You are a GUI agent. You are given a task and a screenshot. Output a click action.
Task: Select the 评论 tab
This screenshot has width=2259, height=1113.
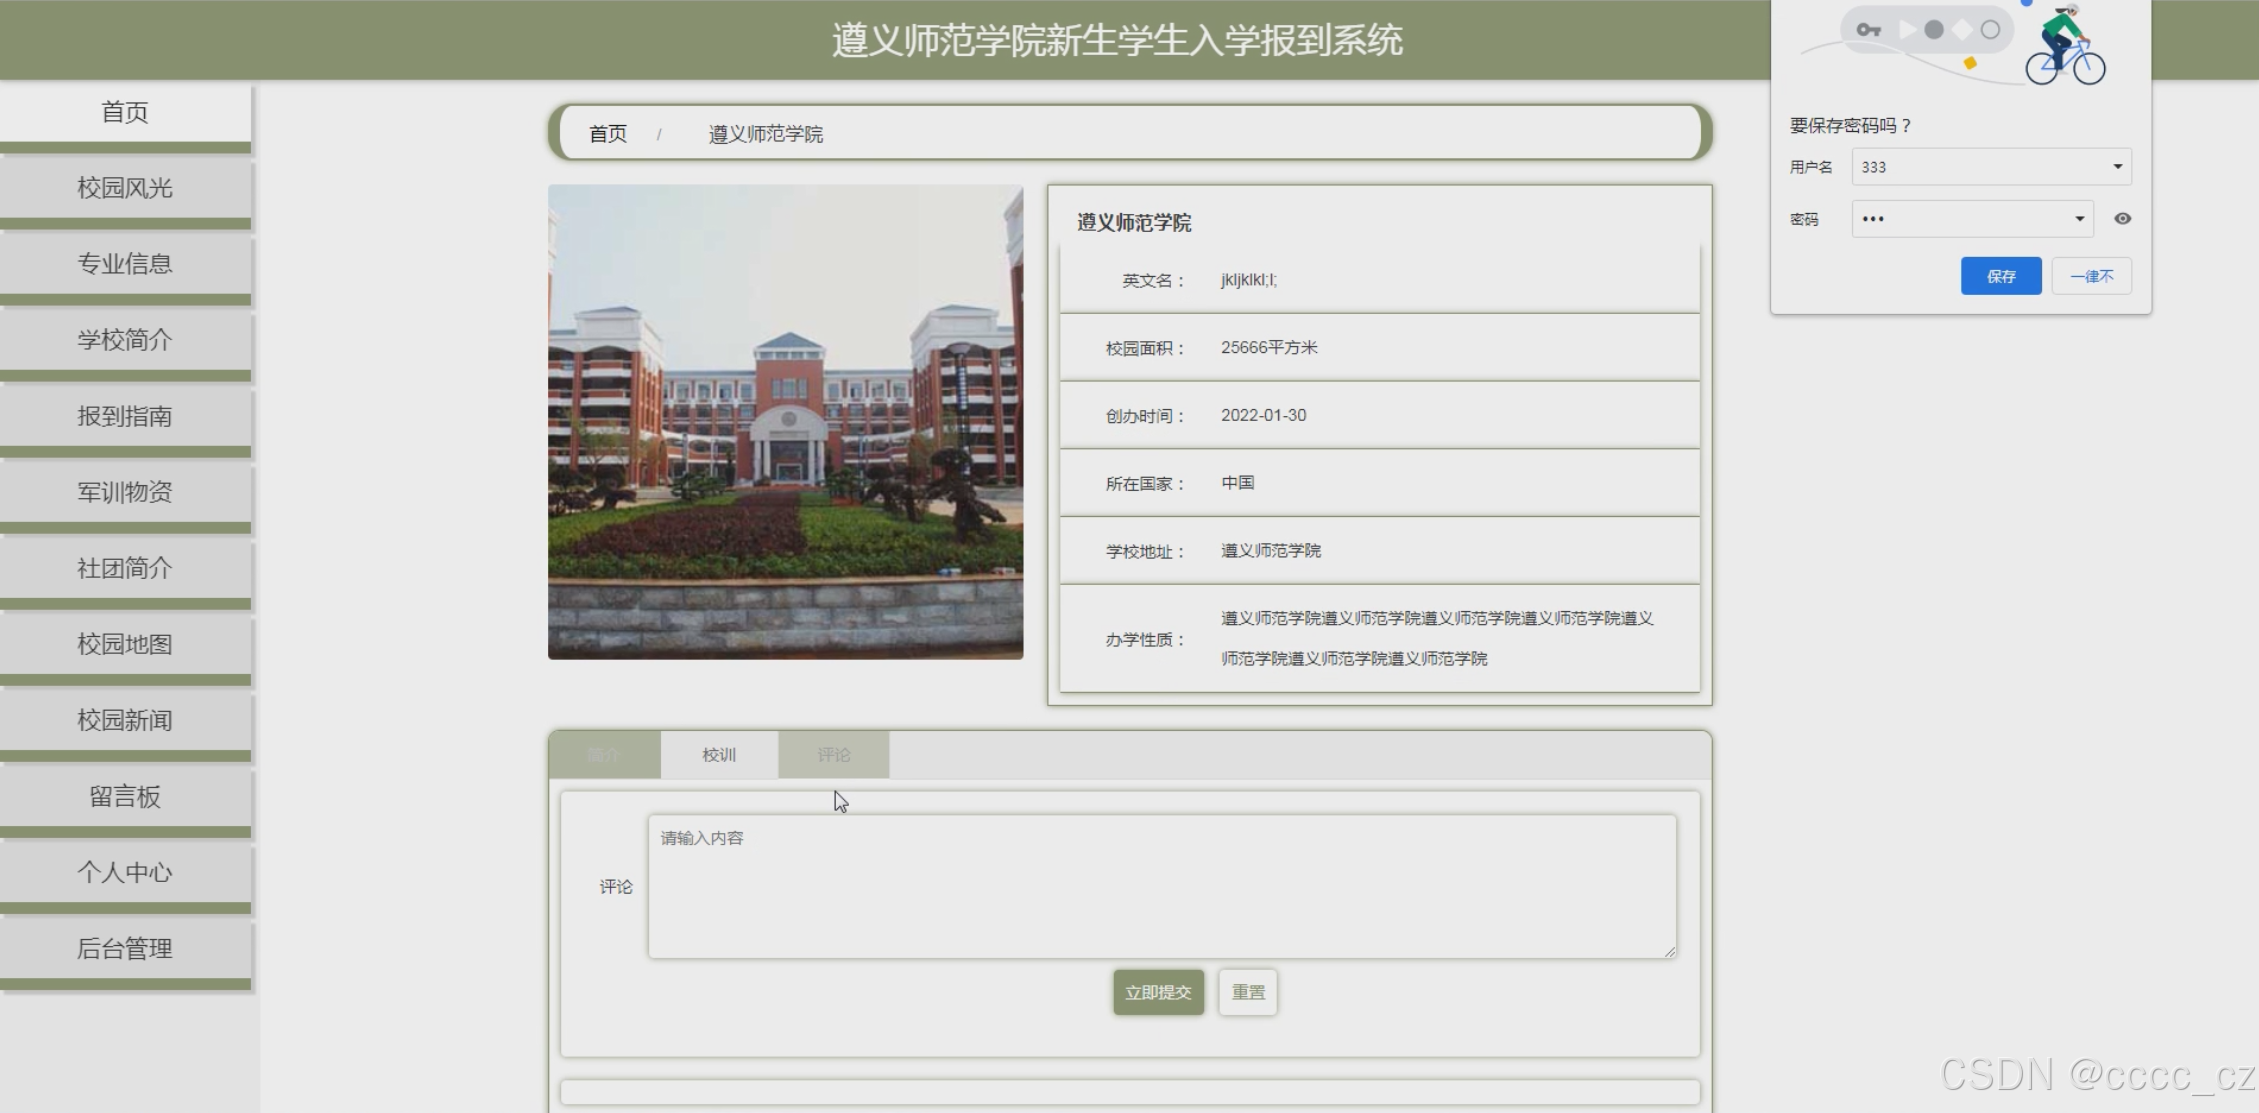click(x=833, y=755)
